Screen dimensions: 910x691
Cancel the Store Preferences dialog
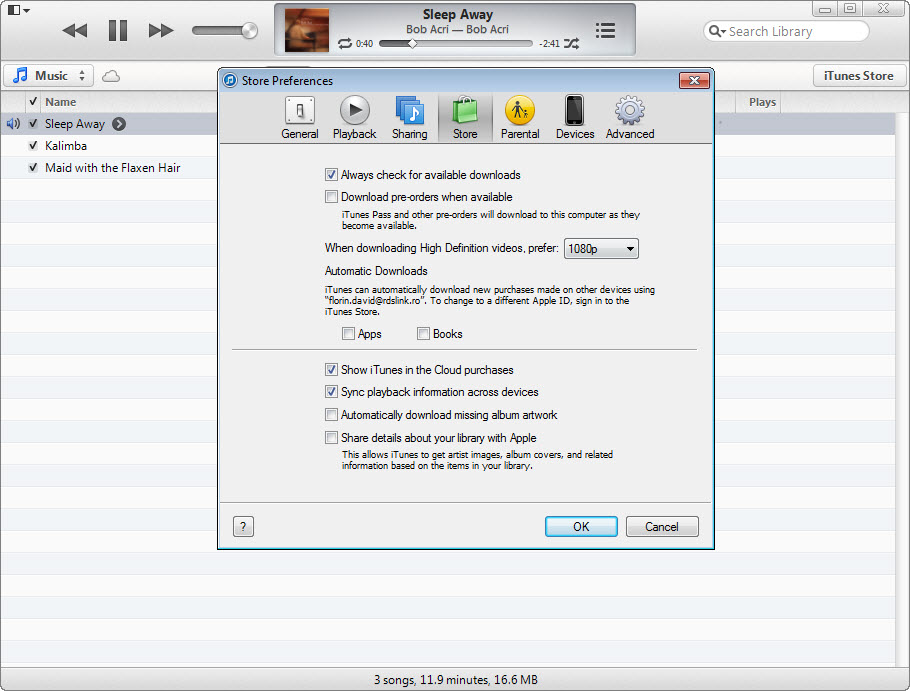click(x=662, y=526)
